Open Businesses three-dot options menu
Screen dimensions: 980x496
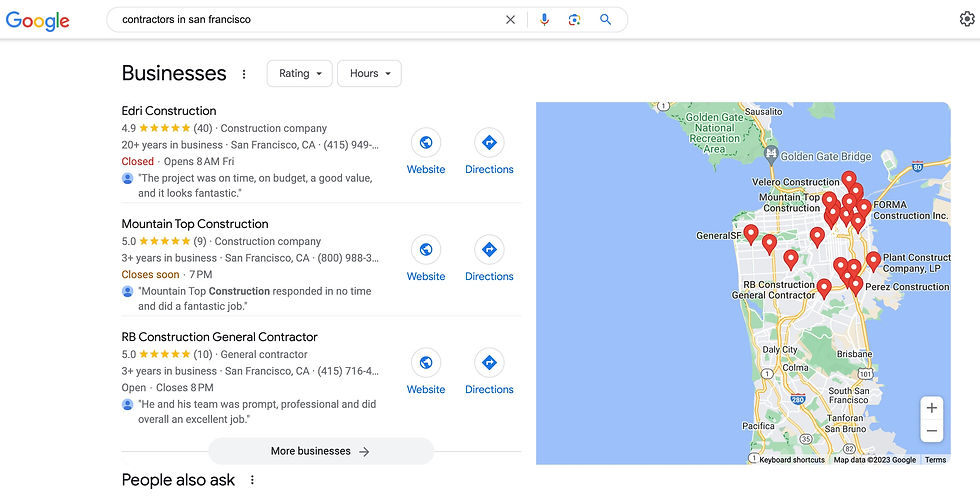[x=244, y=74]
